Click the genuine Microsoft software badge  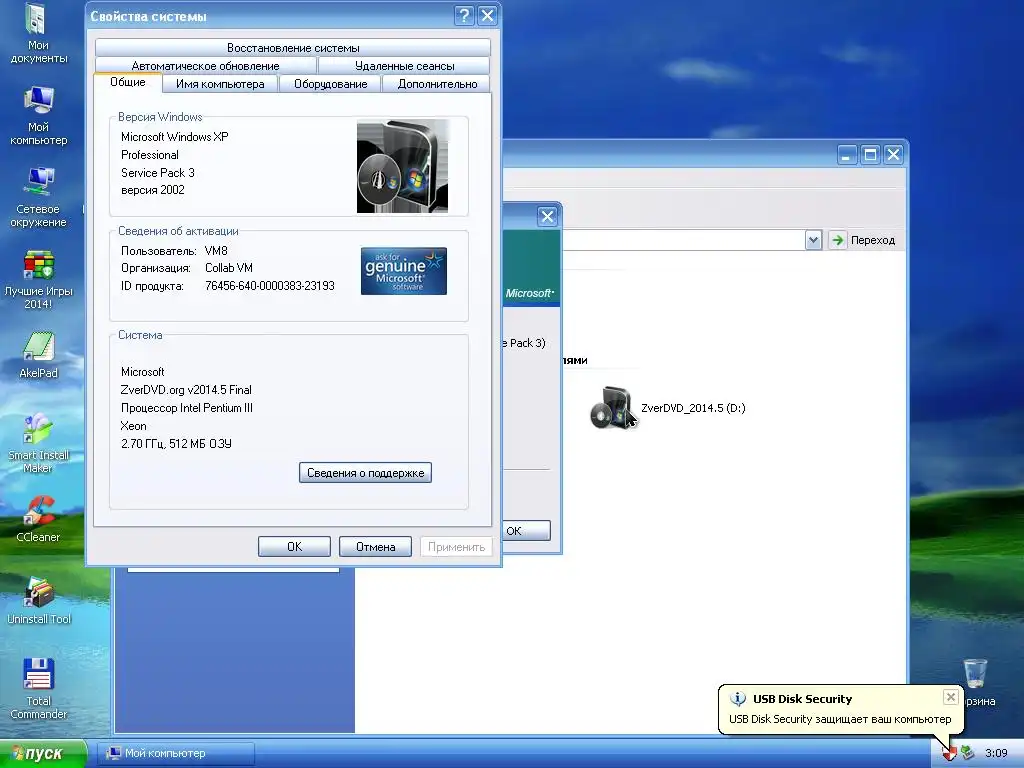click(x=404, y=271)
